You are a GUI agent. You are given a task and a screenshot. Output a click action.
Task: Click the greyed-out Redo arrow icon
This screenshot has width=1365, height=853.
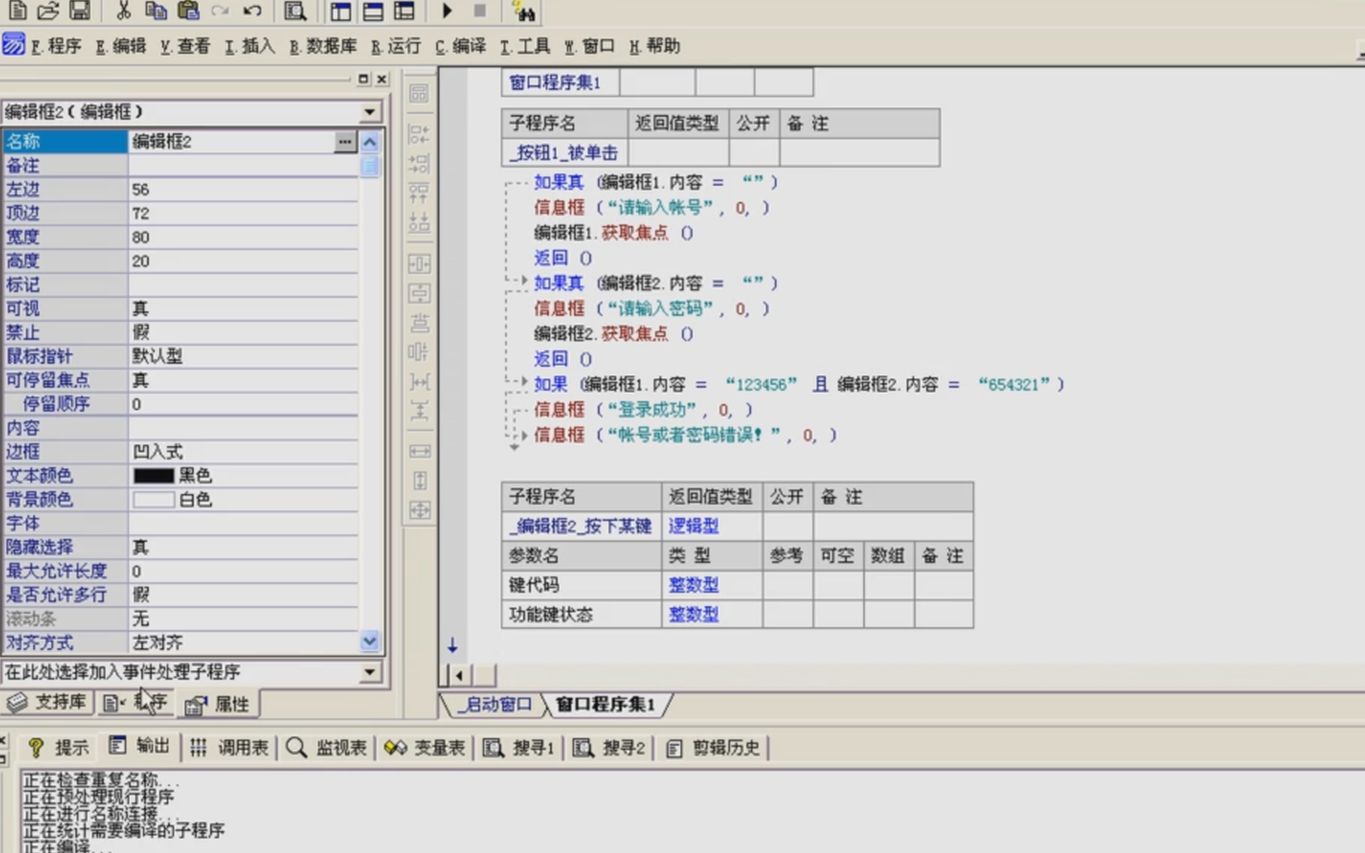point(220,11)
